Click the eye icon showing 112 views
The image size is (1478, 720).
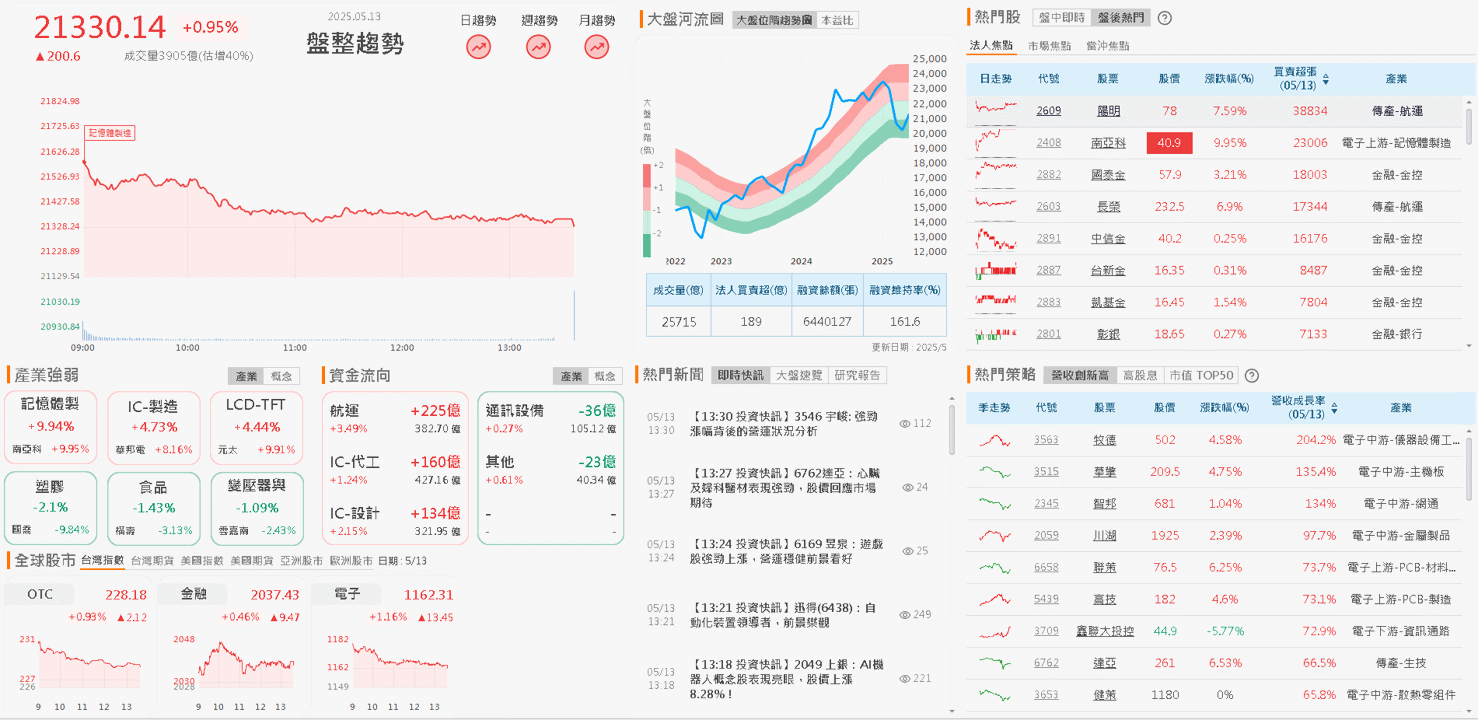pyautogui.click(x=905, y=423)
